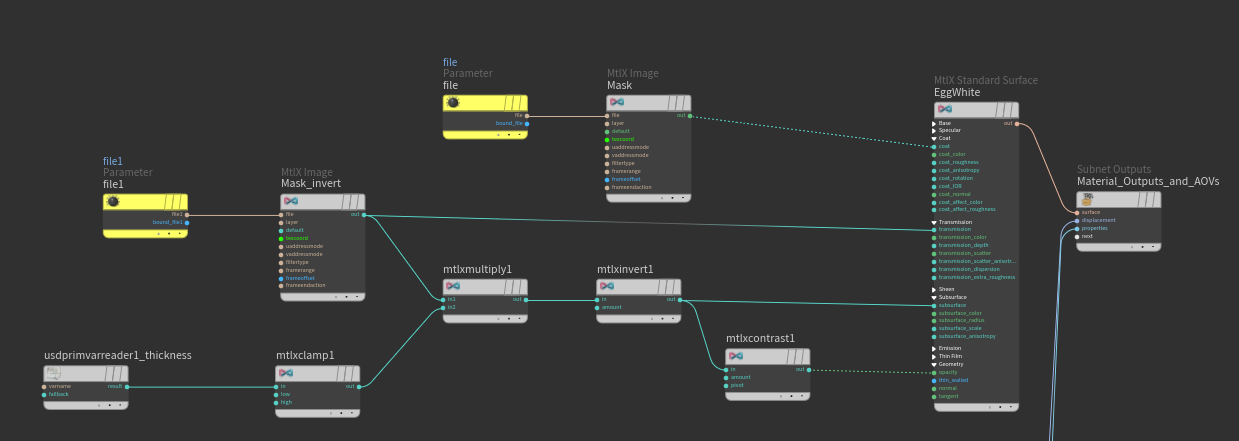This screenshot has width=1239, height=441.
Task: Select the file1 parameter node knob icon
Action: (x=113, y=202)
